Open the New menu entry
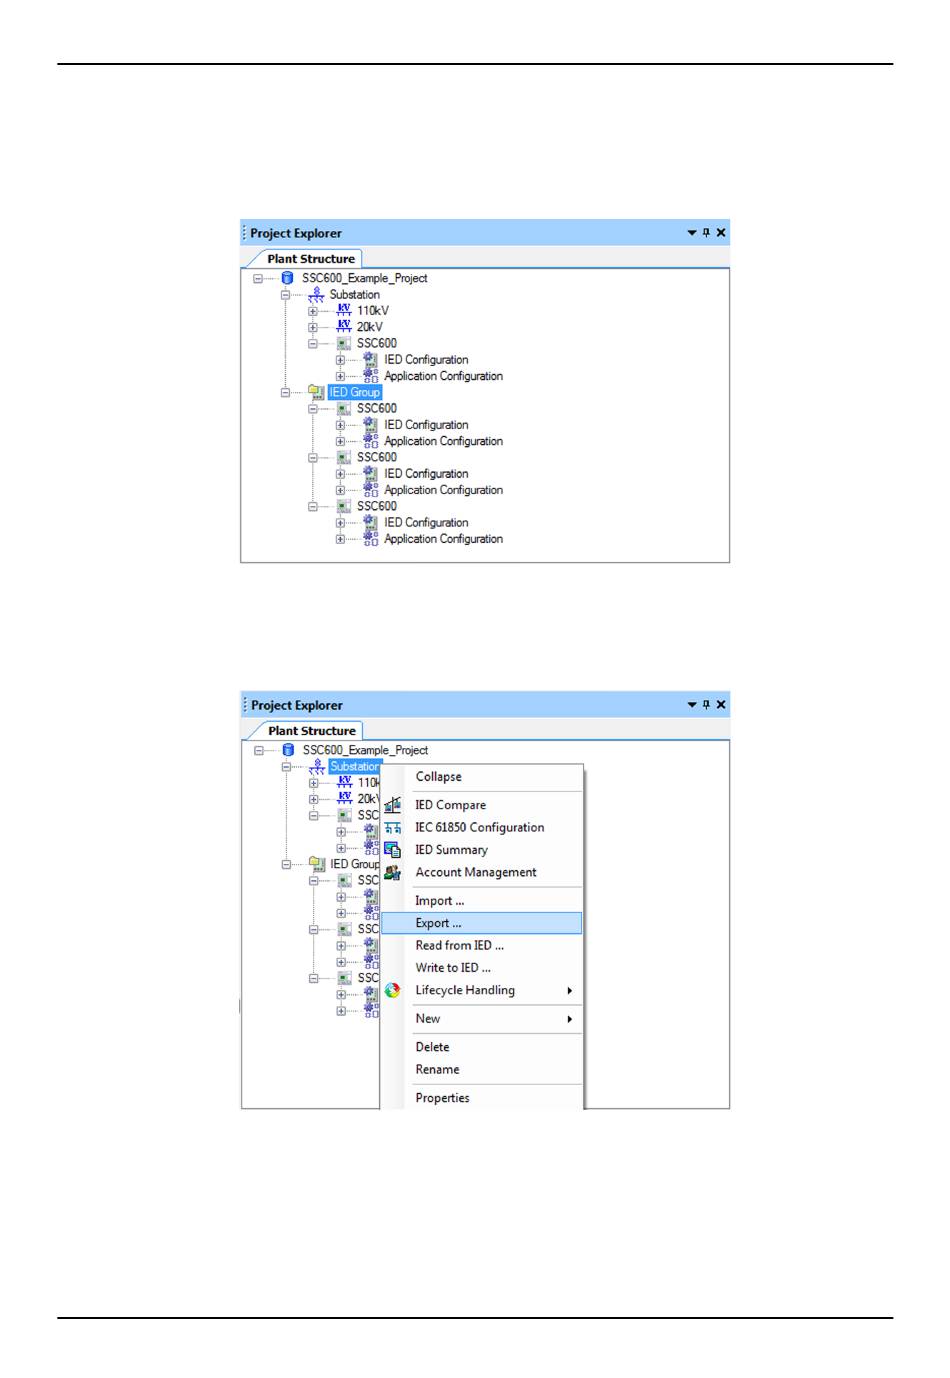The height and width of the screenshot is (1378, 950). coord(482,1019)
